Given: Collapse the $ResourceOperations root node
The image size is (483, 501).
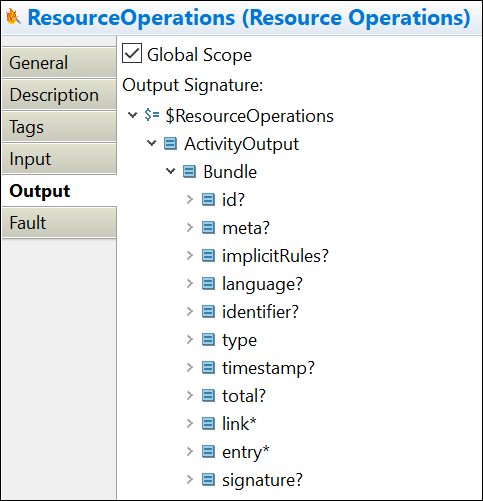Looking at the screenshot, I should [x=132, y=115].
